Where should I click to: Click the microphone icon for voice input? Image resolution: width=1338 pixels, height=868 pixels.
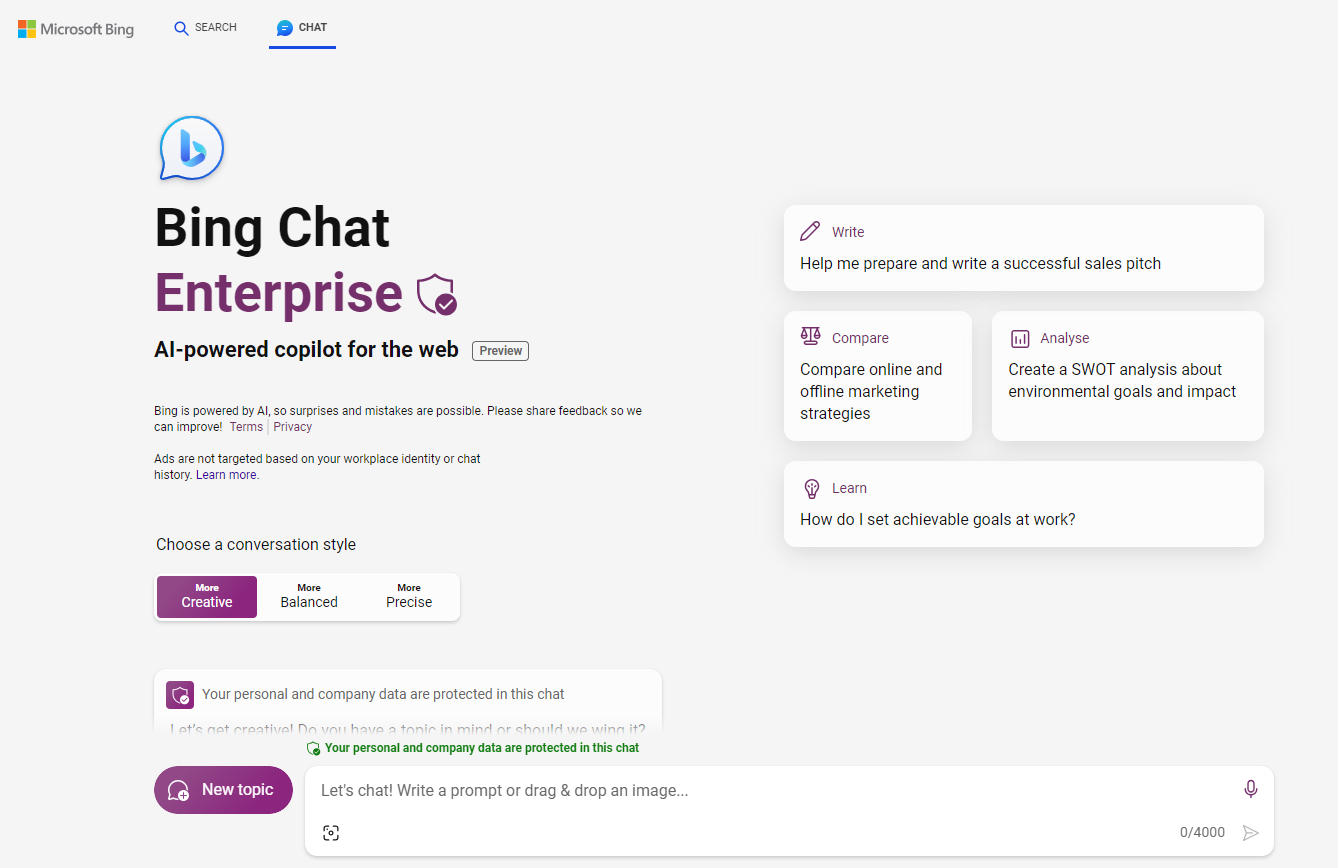[1250, 789]
